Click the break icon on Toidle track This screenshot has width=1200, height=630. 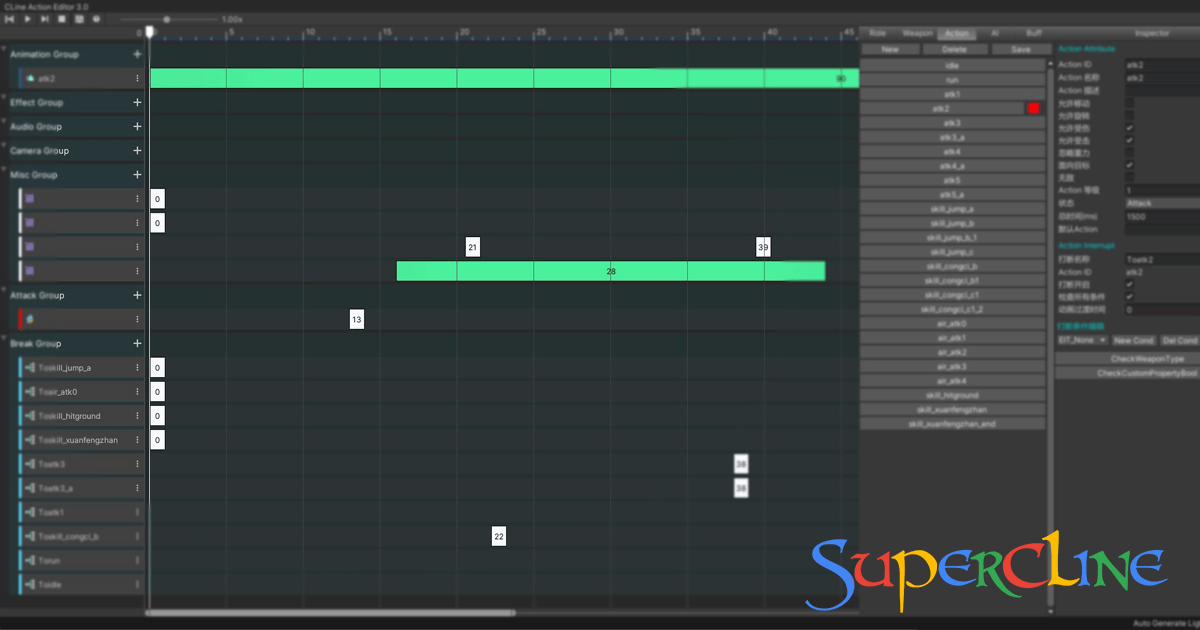[30, 585]
